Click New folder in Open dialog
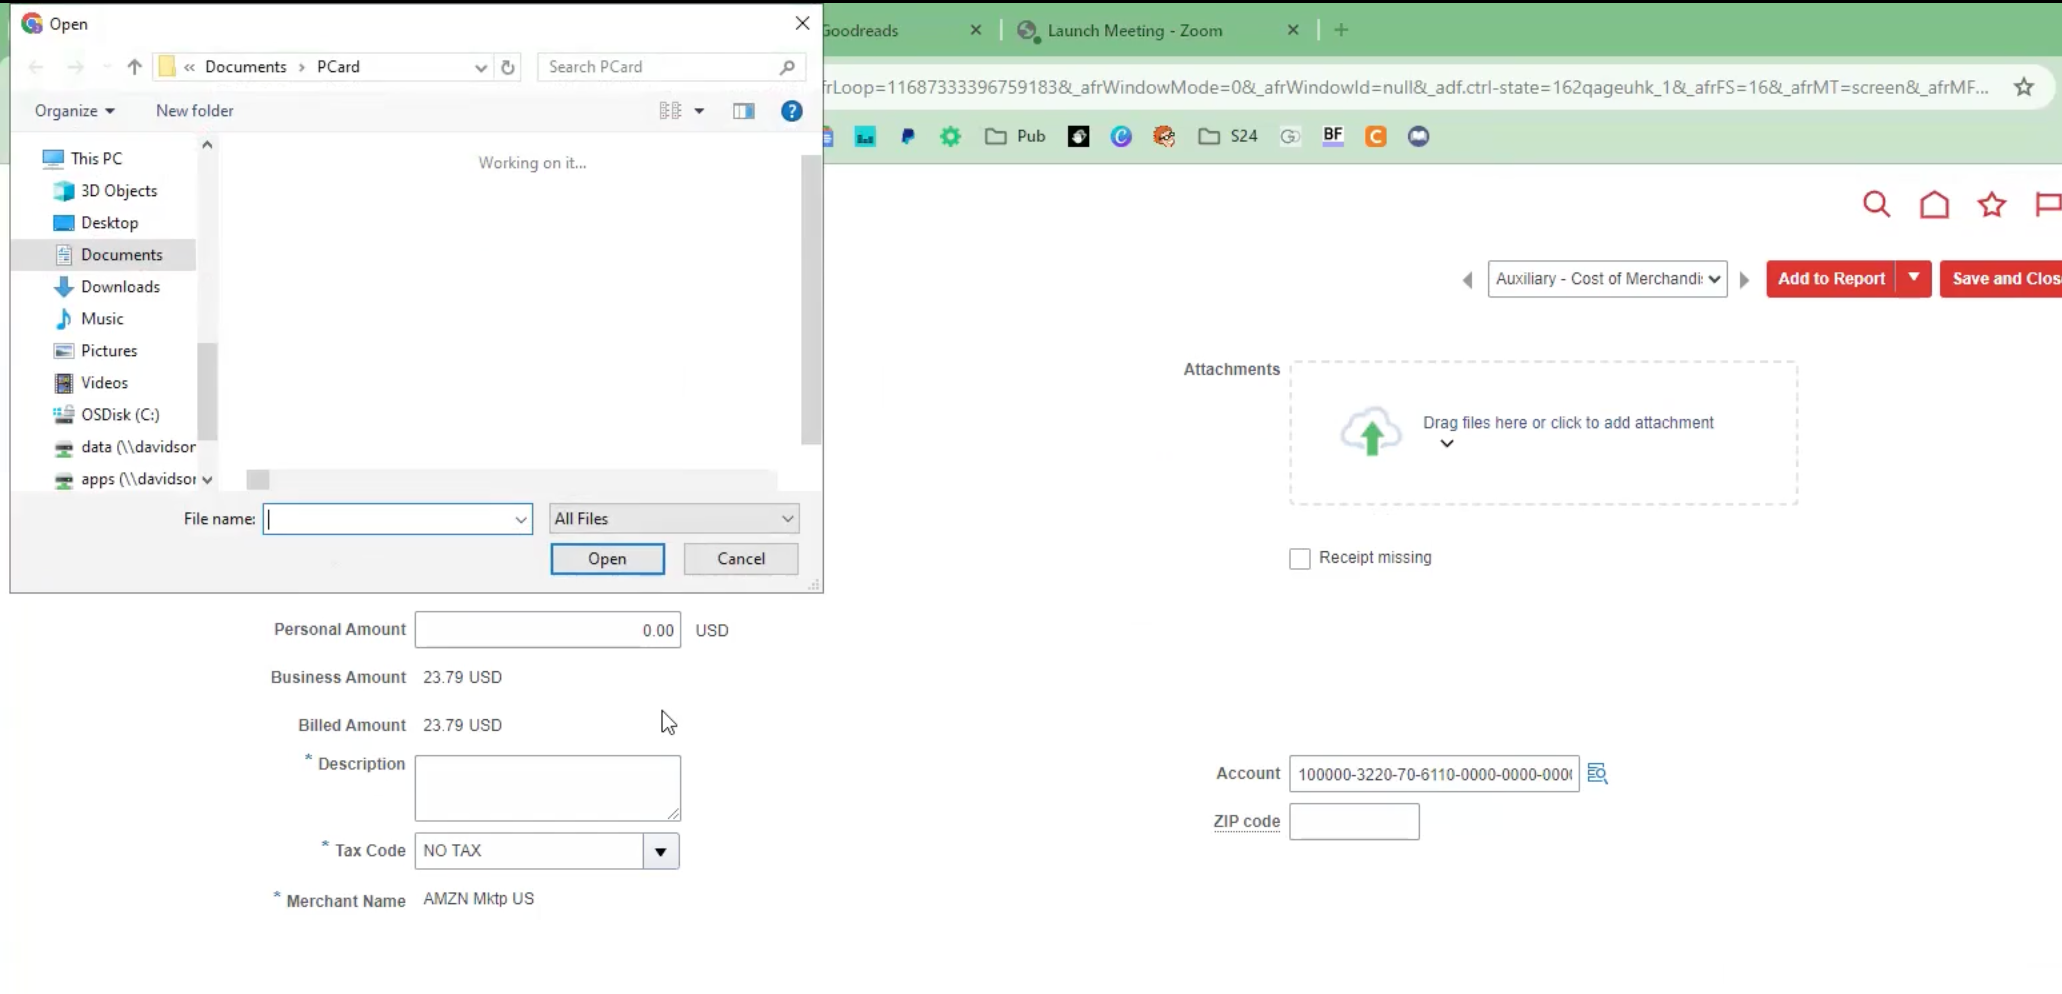The width and height of the screenshot is (2062, 994). (x=195, y=111)
